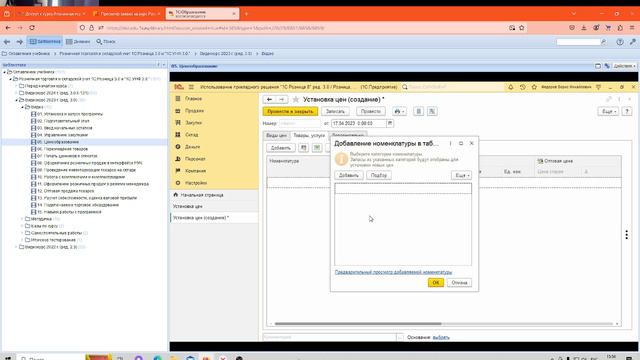640x360 pixels.
Task: Open the Действия dropdown in the content header
Action: [624, 66]
